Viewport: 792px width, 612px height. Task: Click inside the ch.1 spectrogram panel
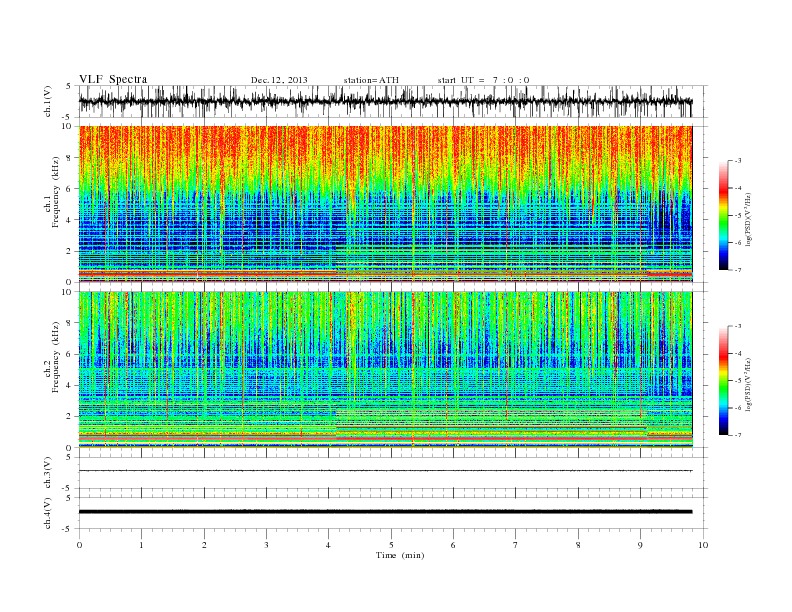385,204
